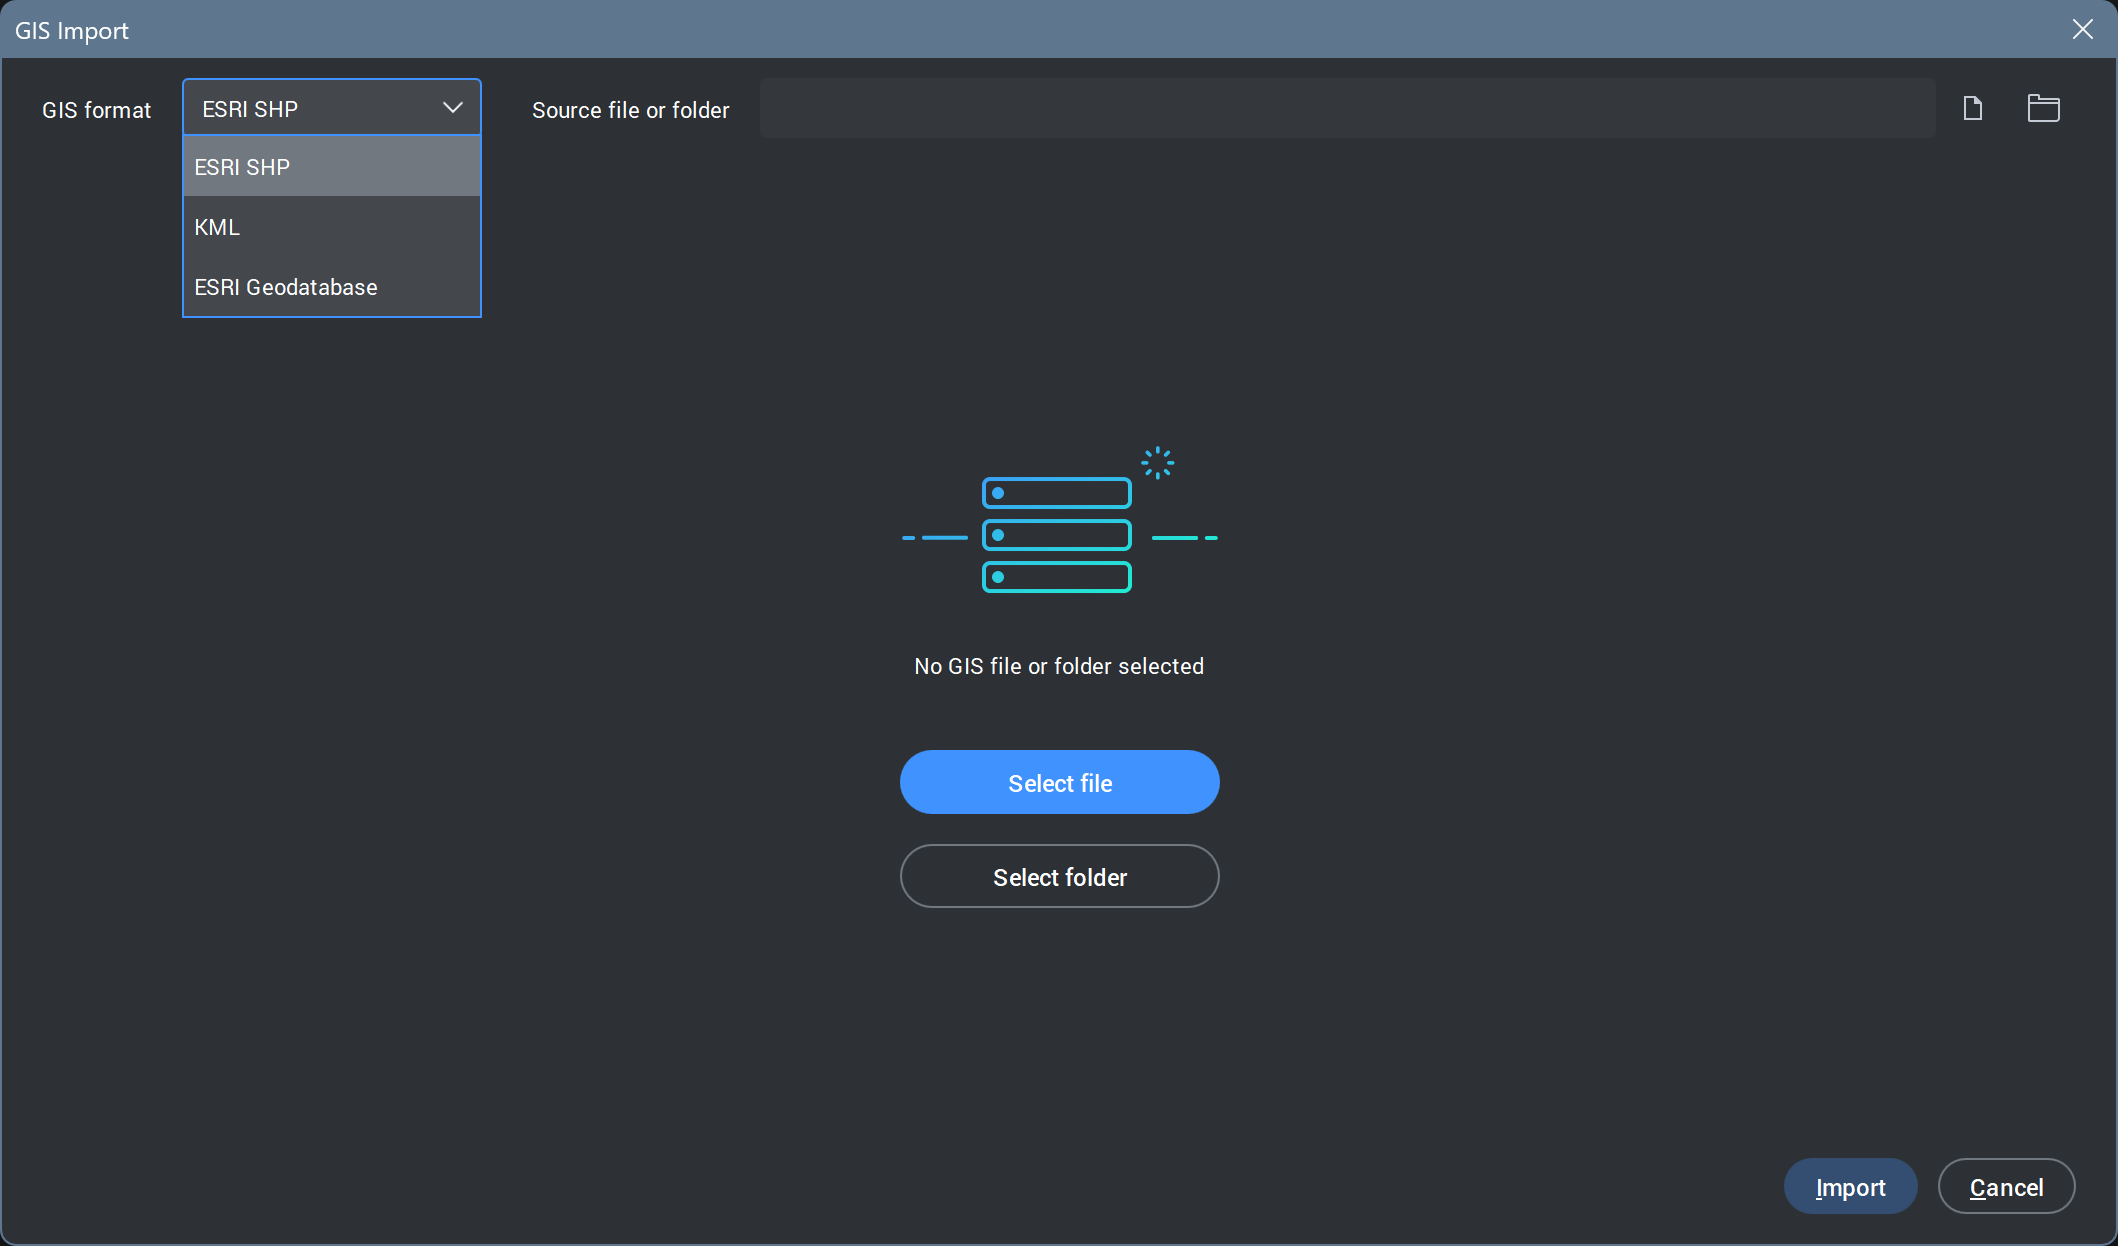Cancel the GIS import

click(x=2006, y=1187)
